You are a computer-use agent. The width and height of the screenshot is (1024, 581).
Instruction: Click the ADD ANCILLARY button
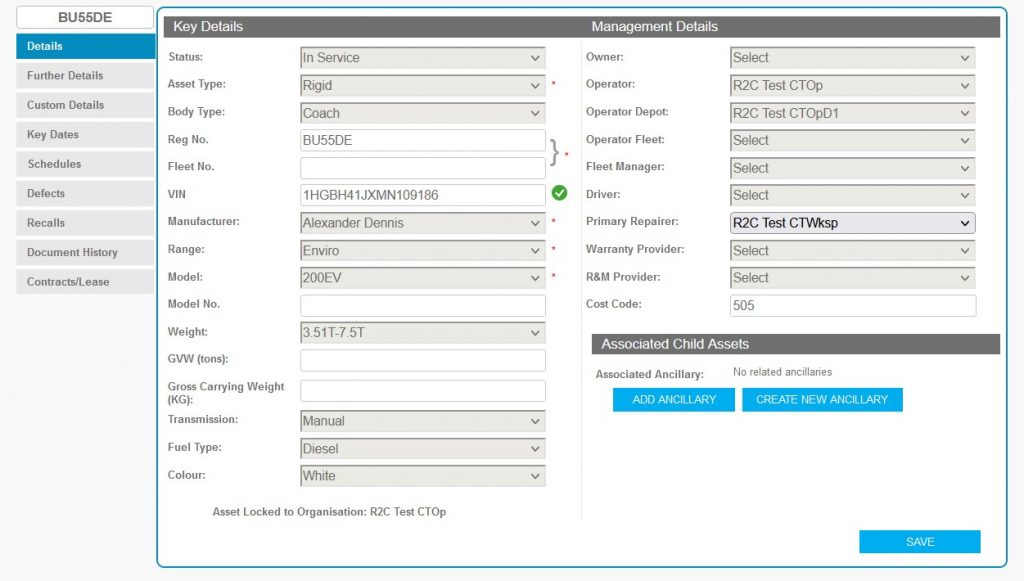674,400
